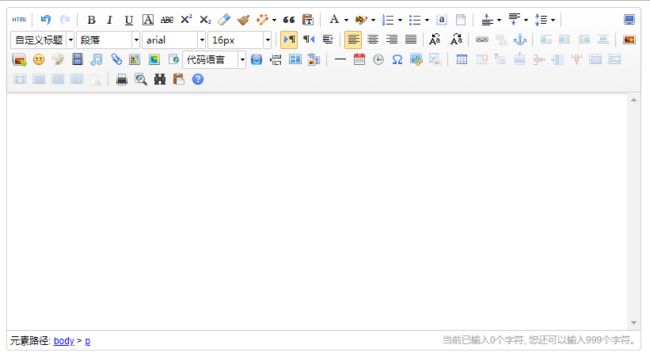Screen dimensions: 650x360
Task: Run the auto typeset wand
Action: (x=262, y=19)
